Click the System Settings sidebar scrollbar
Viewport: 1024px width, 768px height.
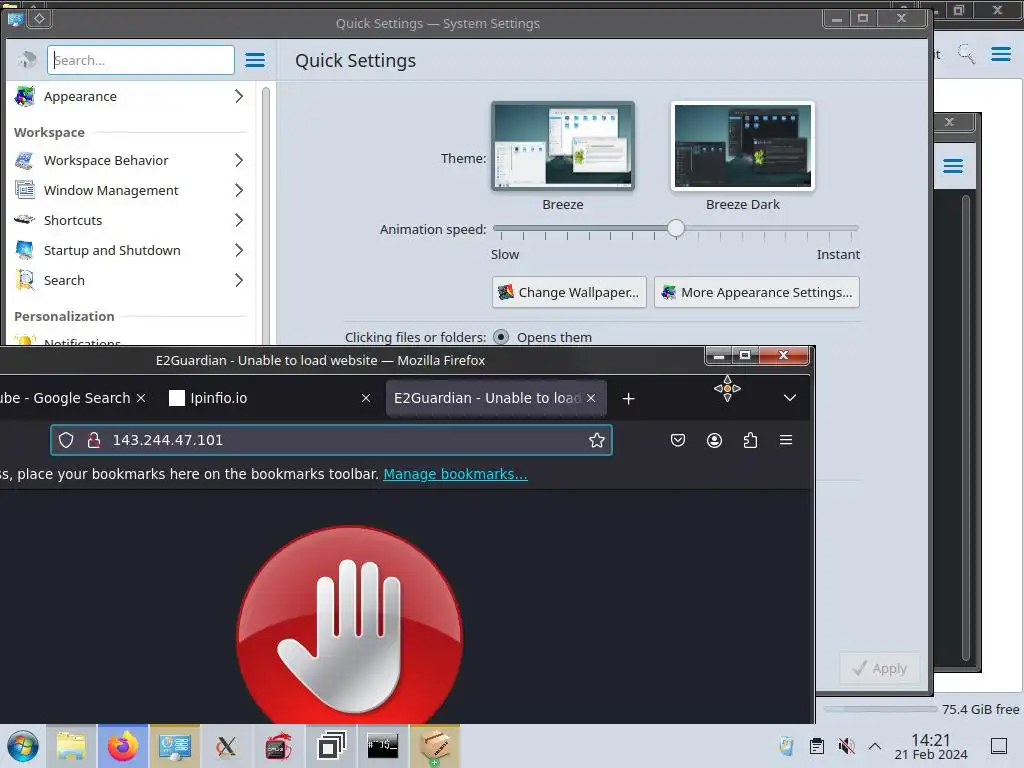pyautogui.click(x=266, y=216)
